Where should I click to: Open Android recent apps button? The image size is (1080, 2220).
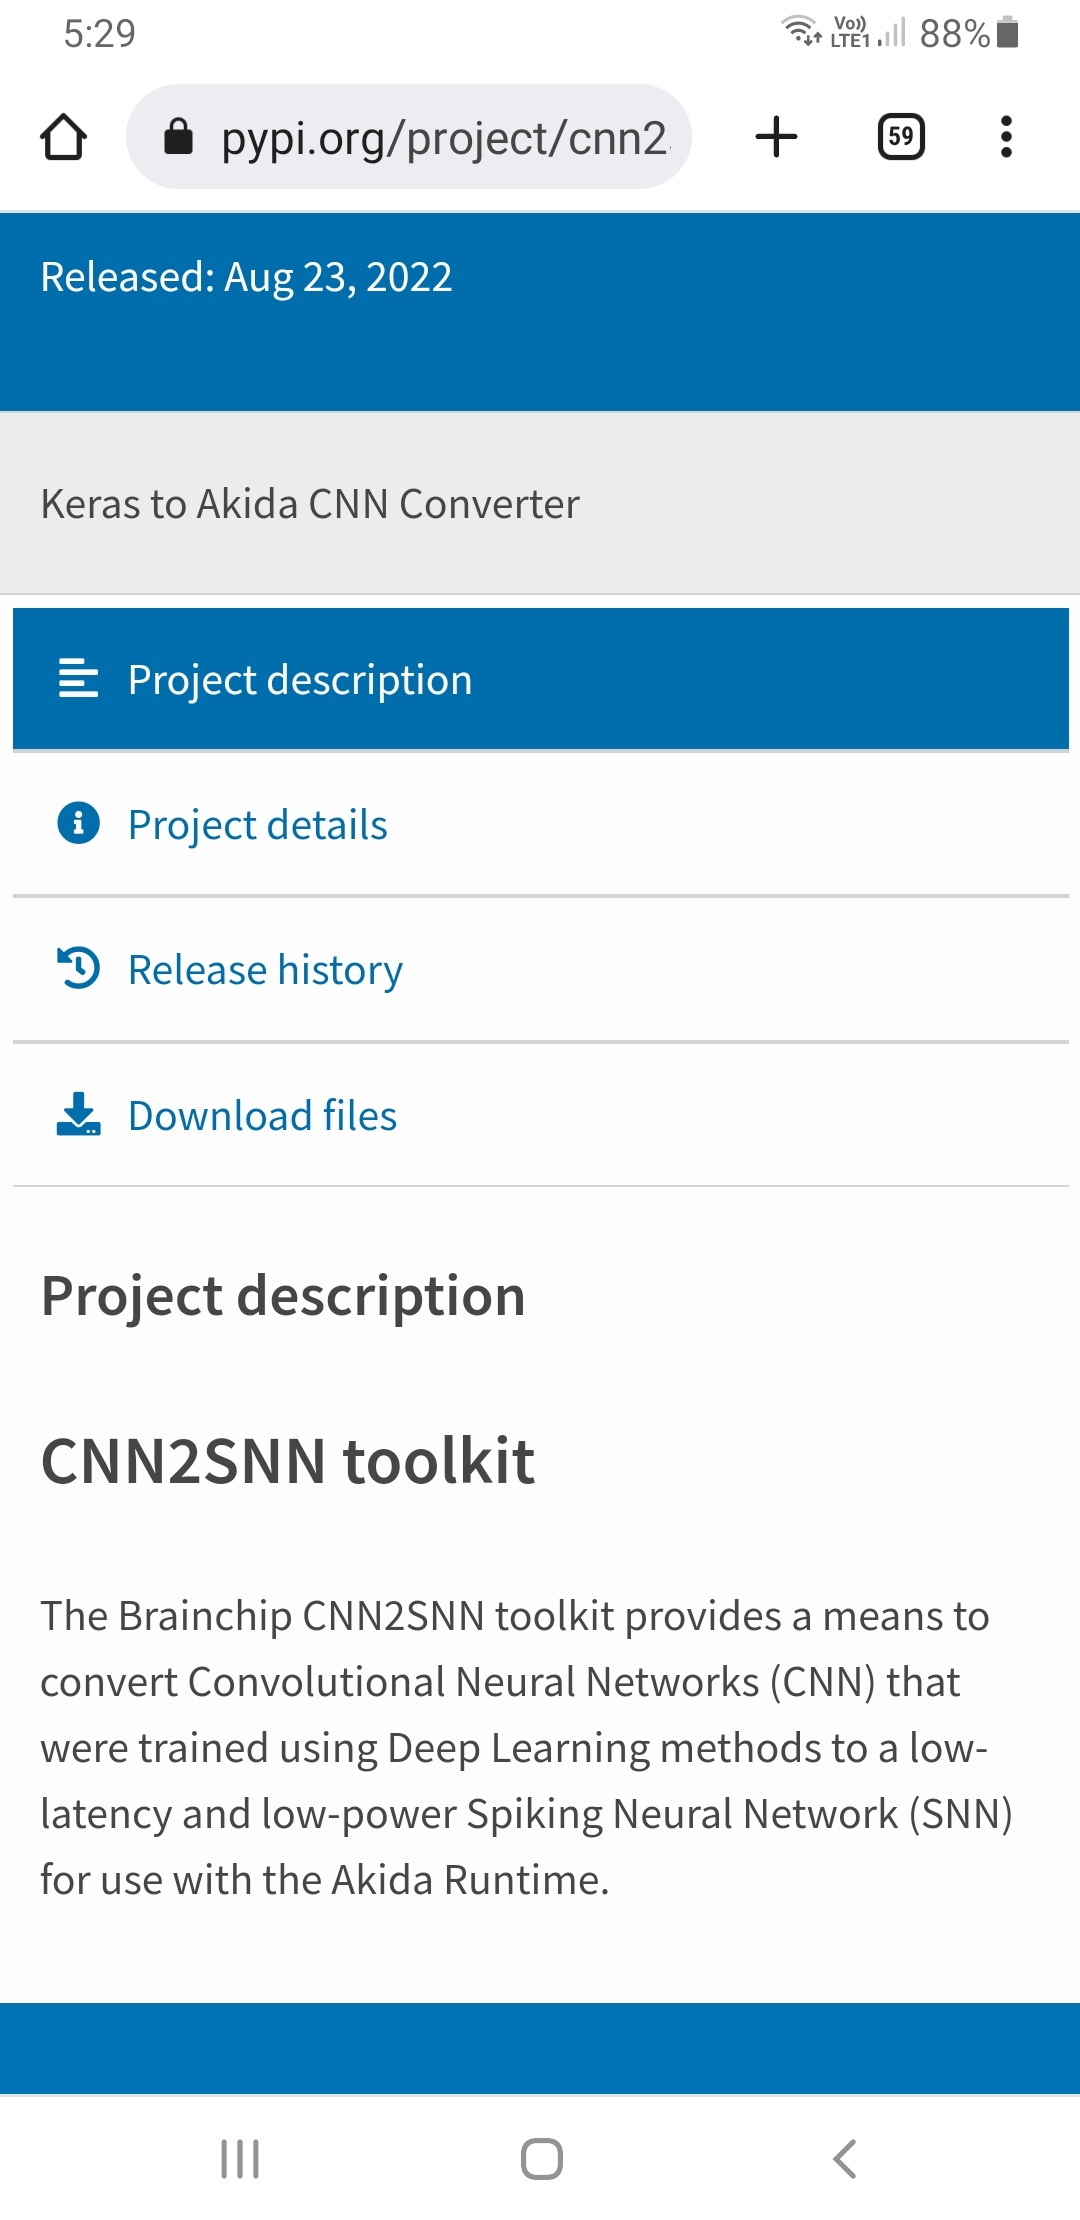[x=240, y=2159]
